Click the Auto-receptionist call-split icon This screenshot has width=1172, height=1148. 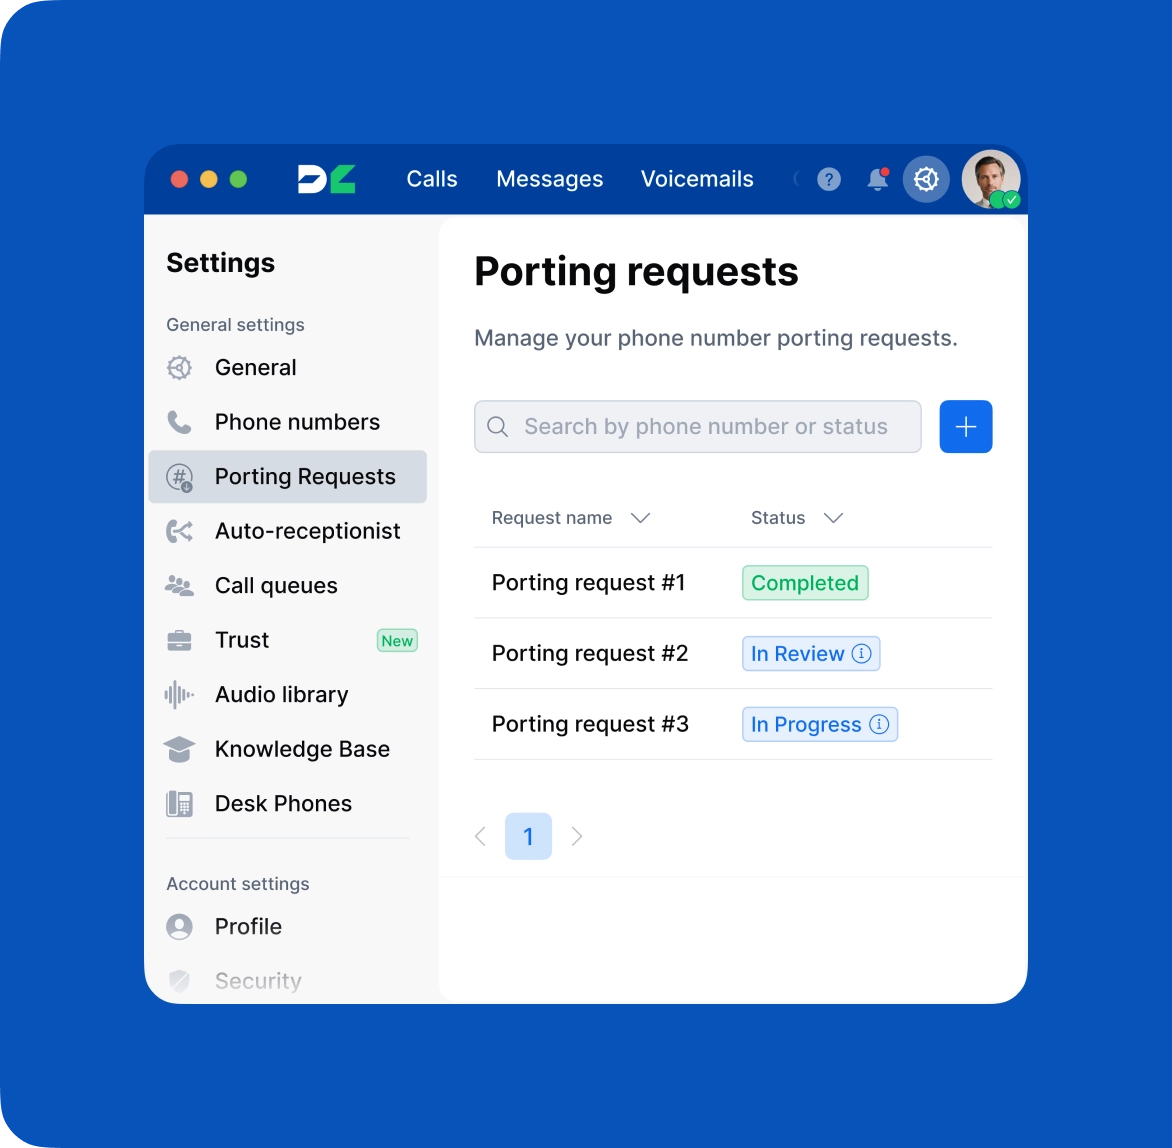(x=179, y=531)
